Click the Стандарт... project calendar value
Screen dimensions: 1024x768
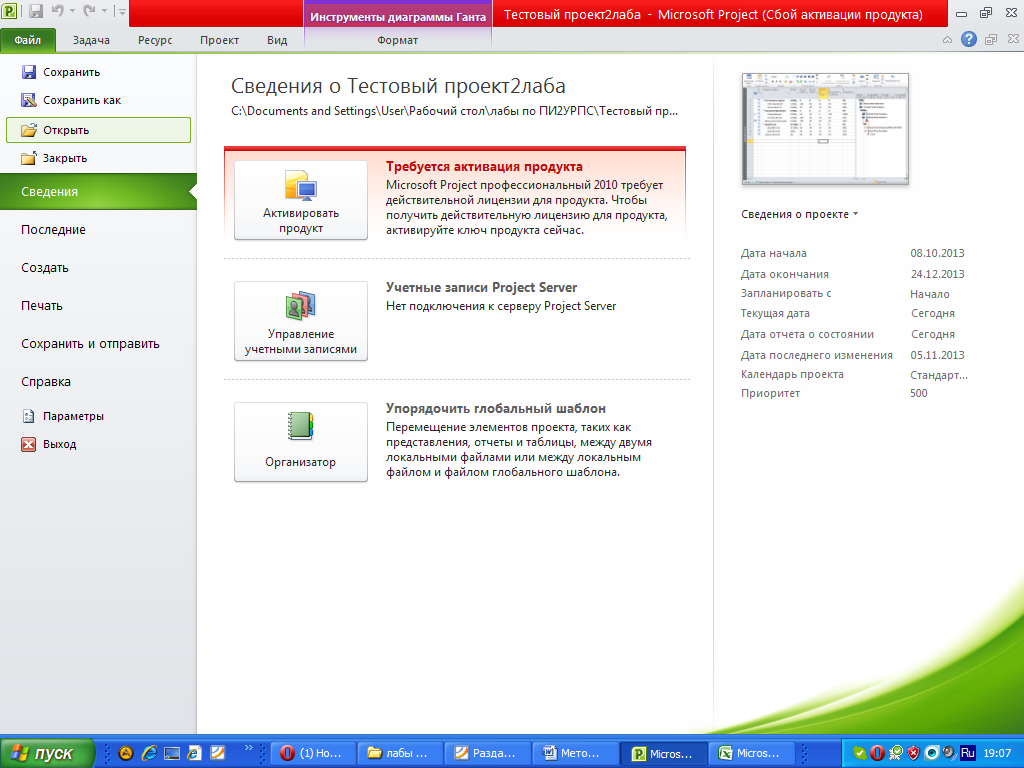click(x=939, y=375)
